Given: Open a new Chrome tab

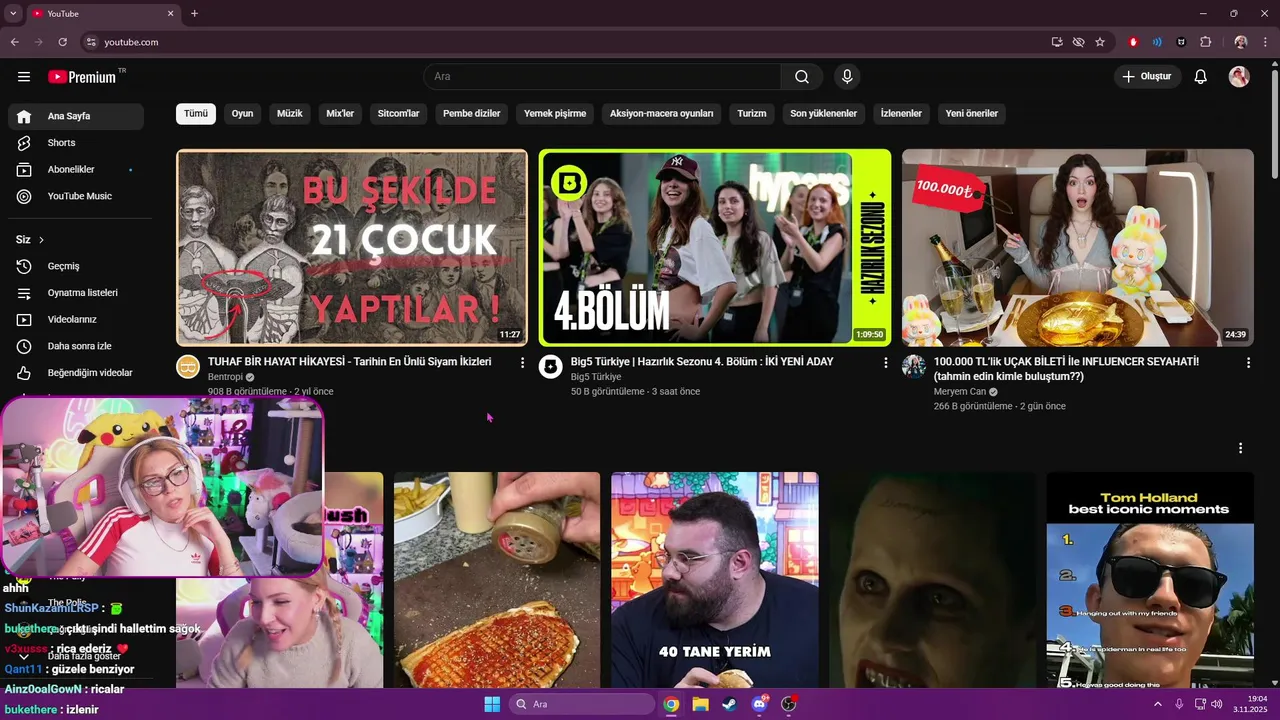Looking at the screenshot, I should [x=194, y=14].
